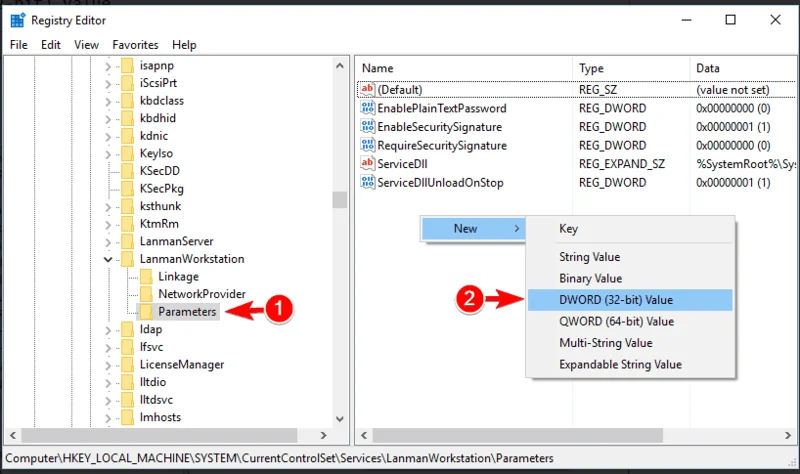Click the kbdhid folder icon

[128, 118]
